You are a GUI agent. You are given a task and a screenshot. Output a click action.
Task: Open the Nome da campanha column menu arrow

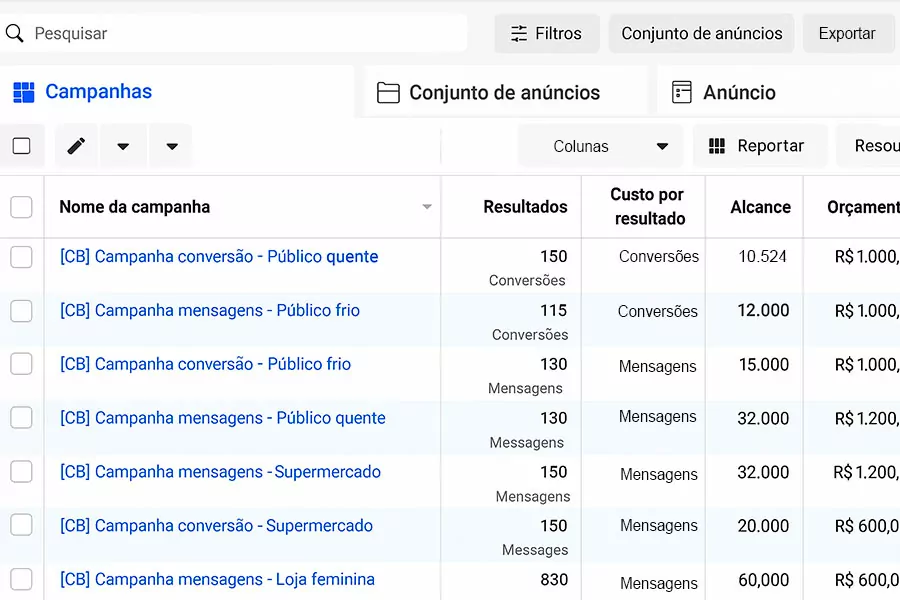pos(426,207)
